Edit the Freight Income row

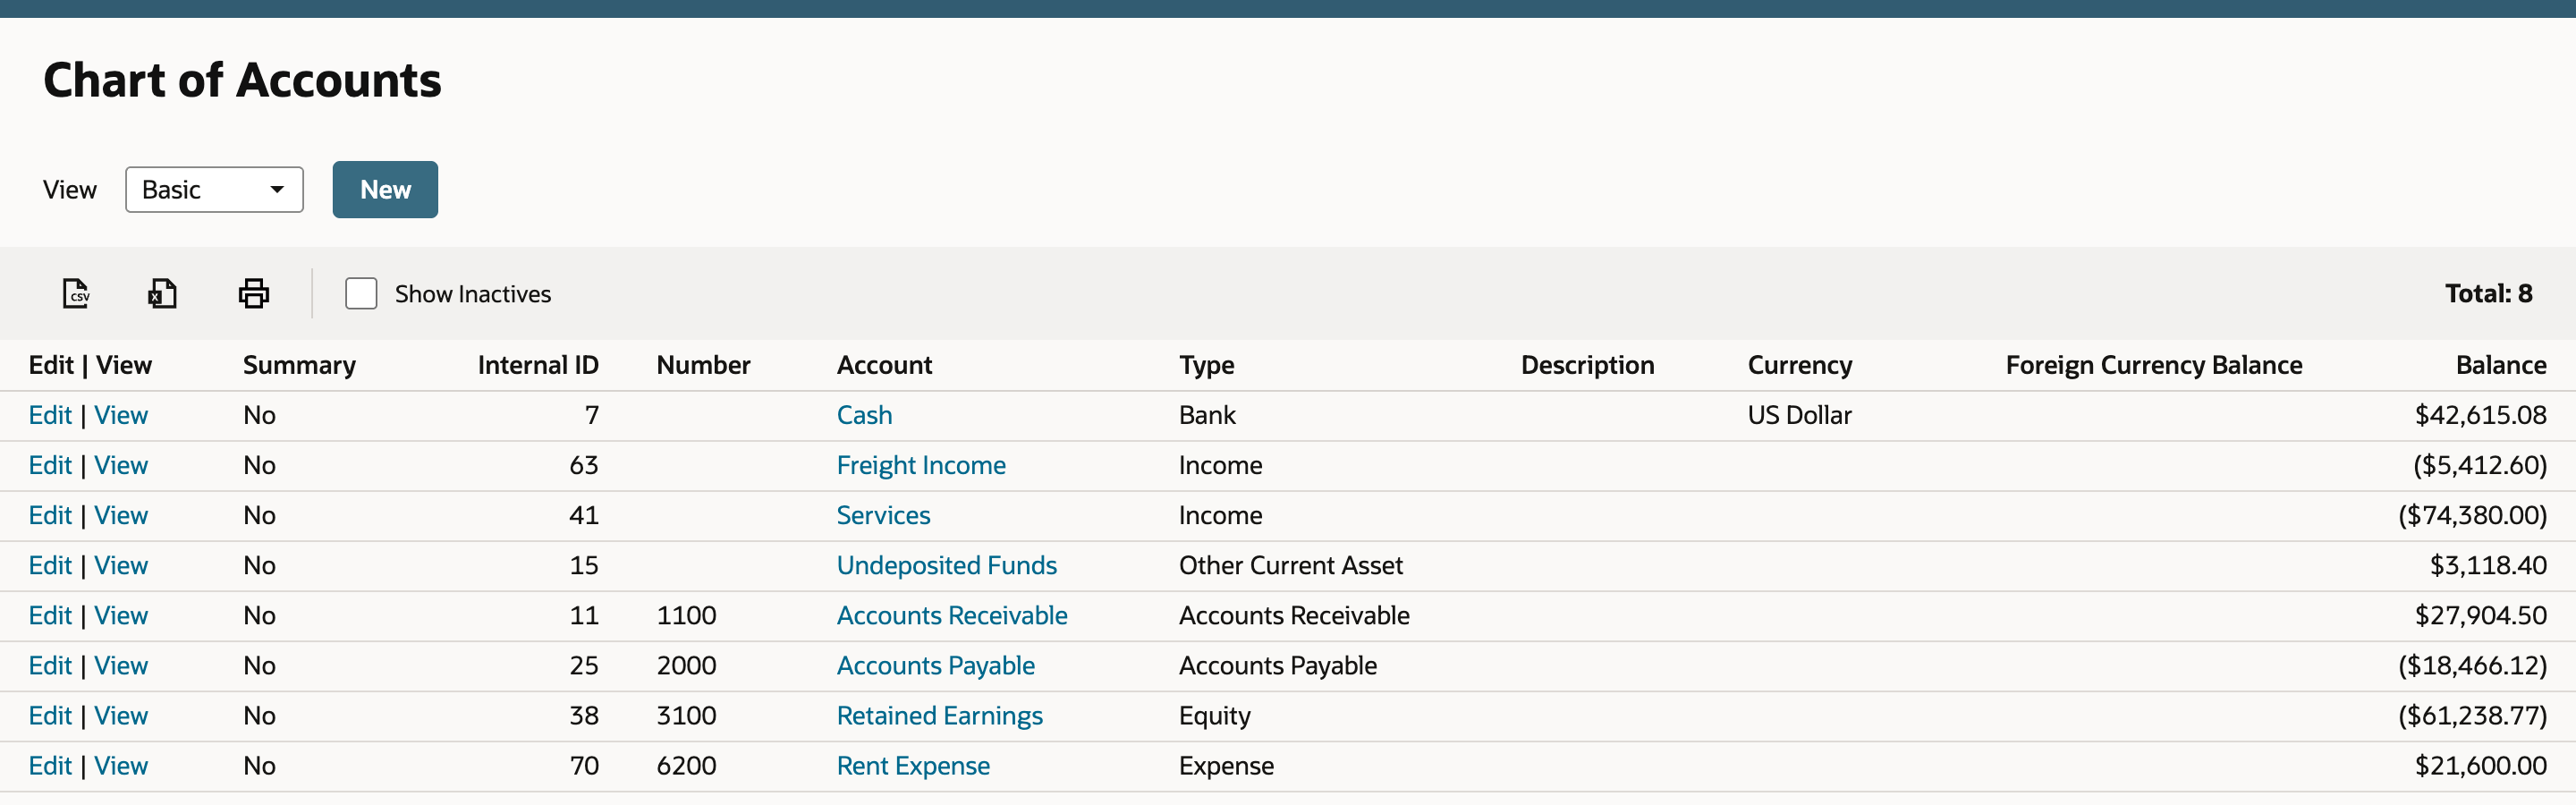50,465
